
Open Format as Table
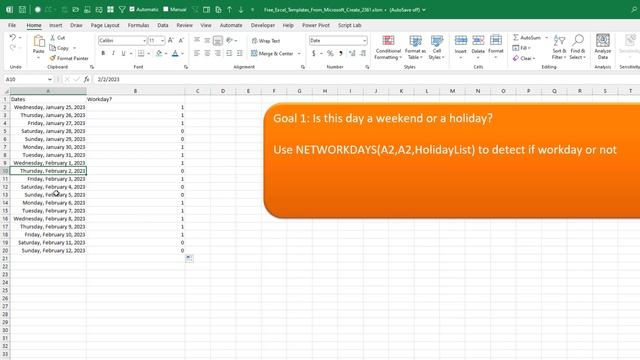[x=415, y=48]
